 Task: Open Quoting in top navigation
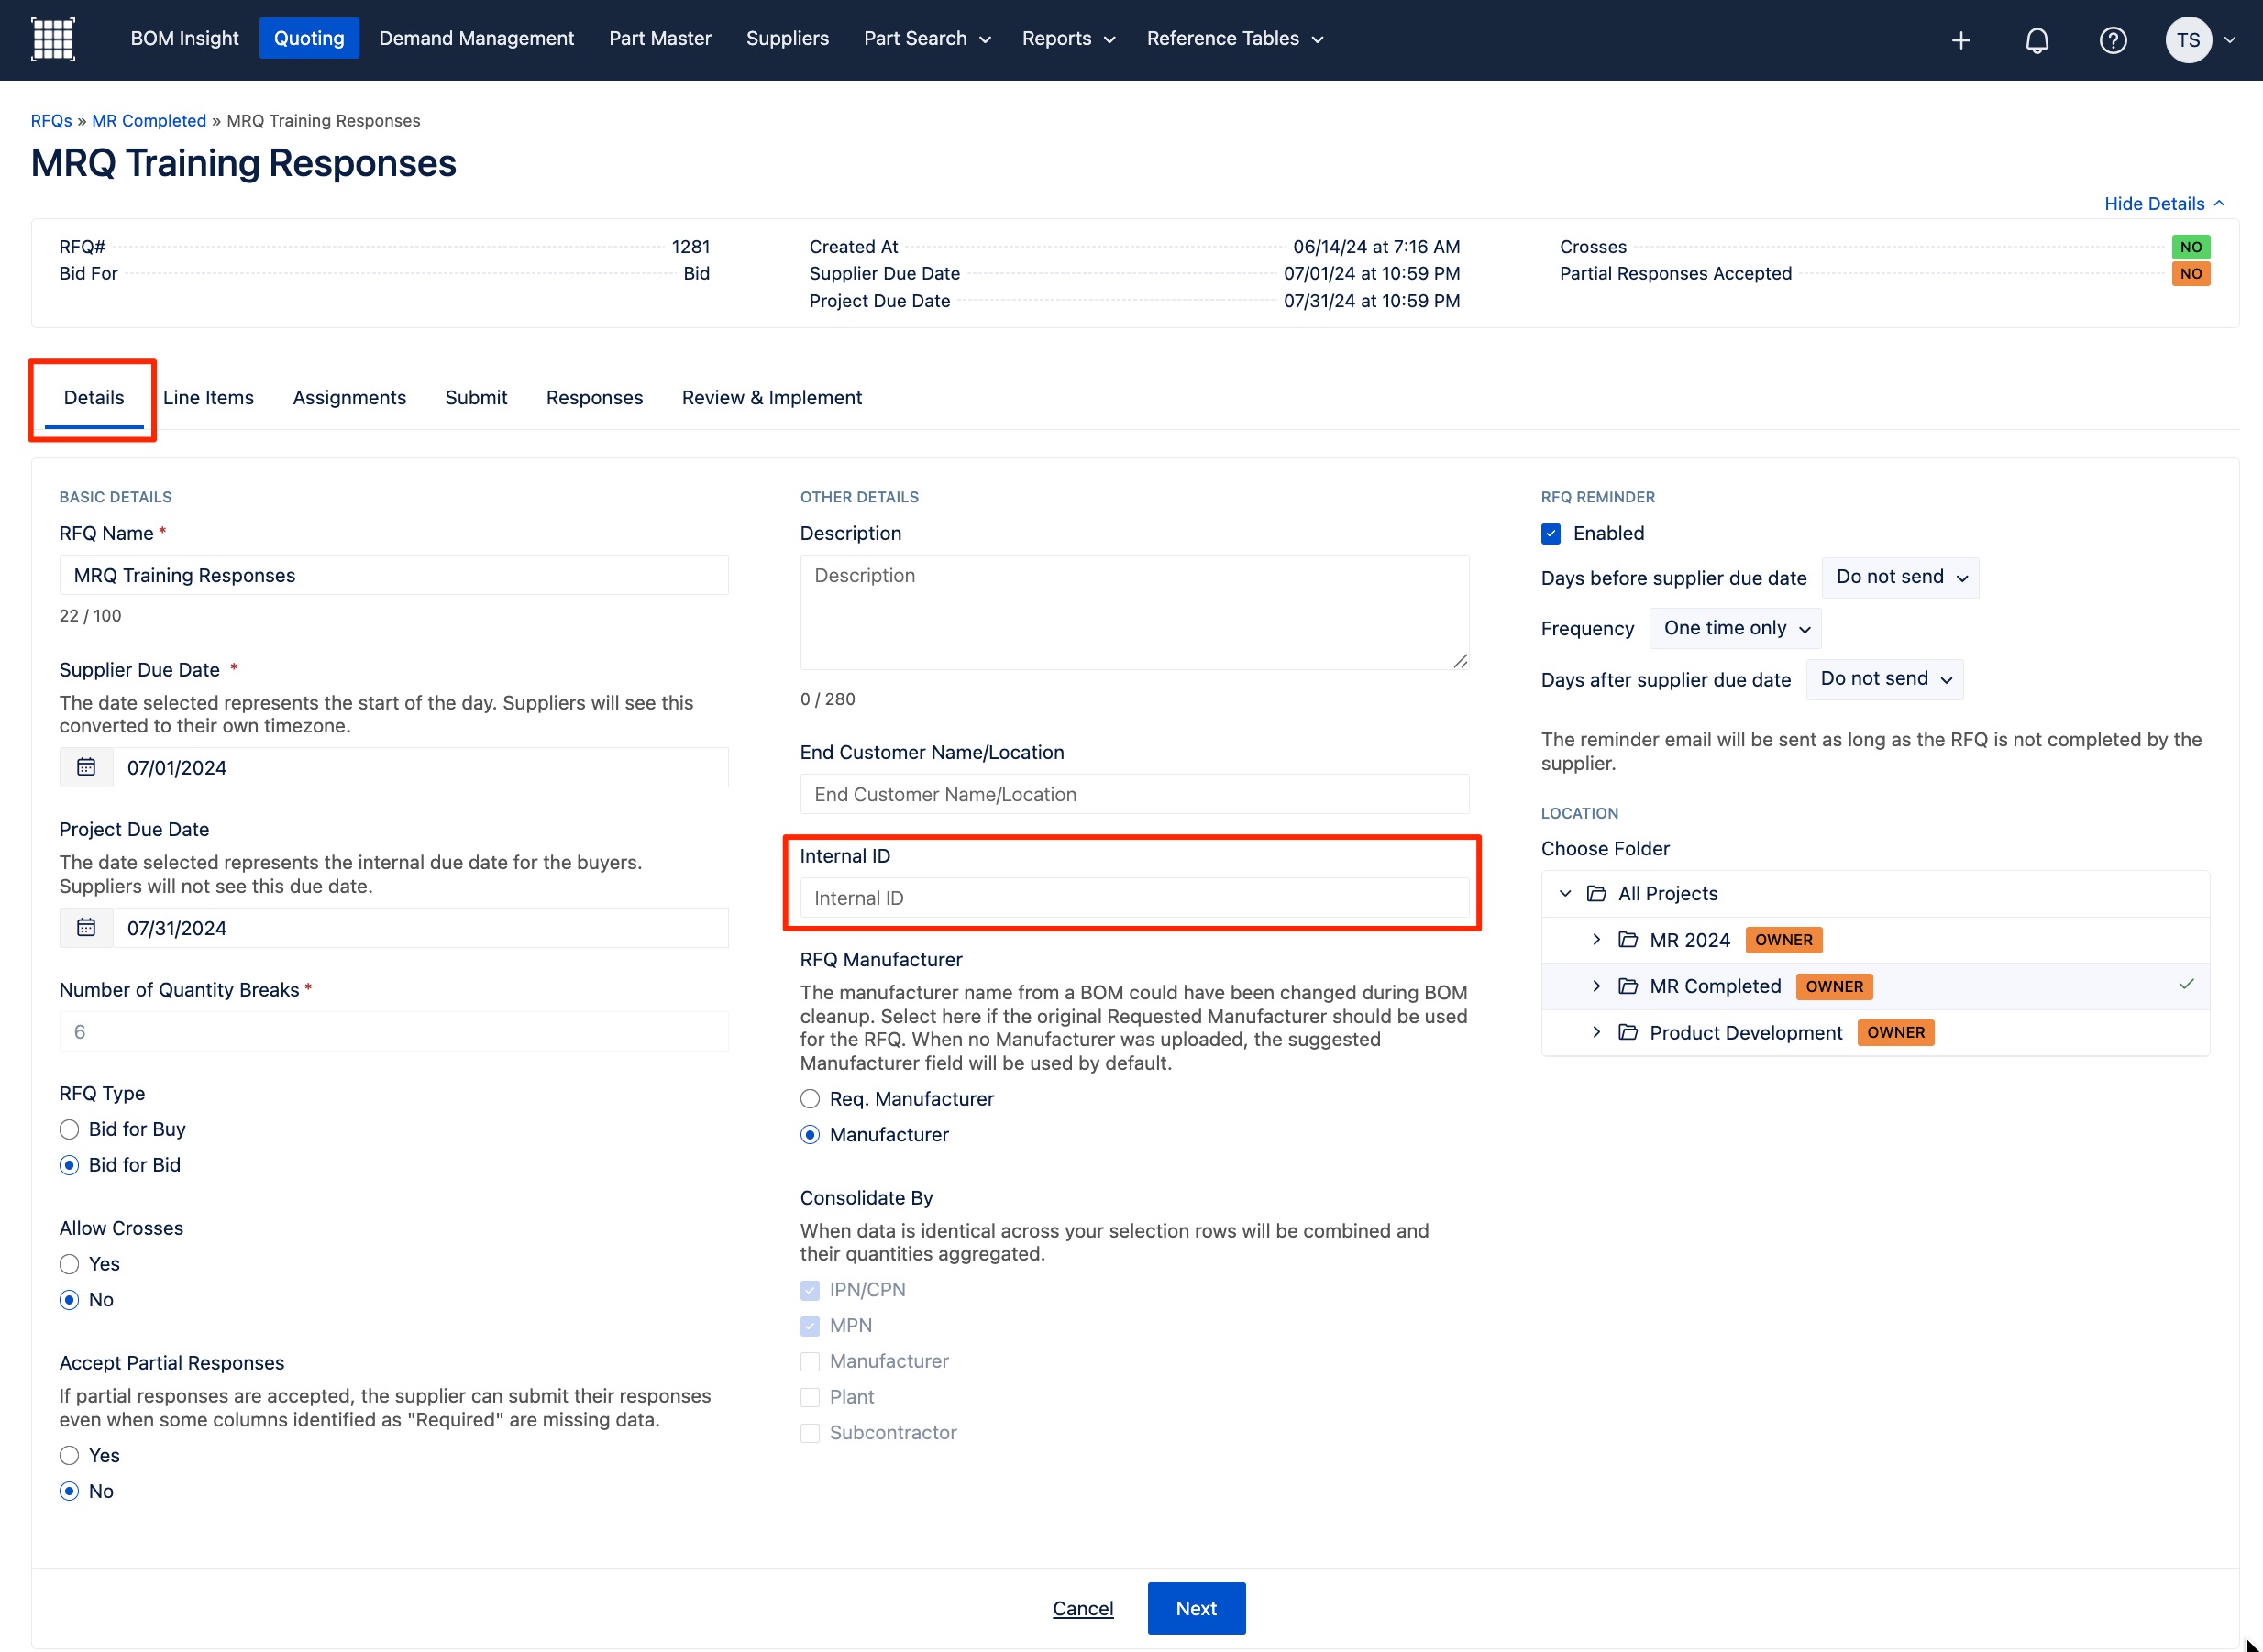tap(308, 38)
